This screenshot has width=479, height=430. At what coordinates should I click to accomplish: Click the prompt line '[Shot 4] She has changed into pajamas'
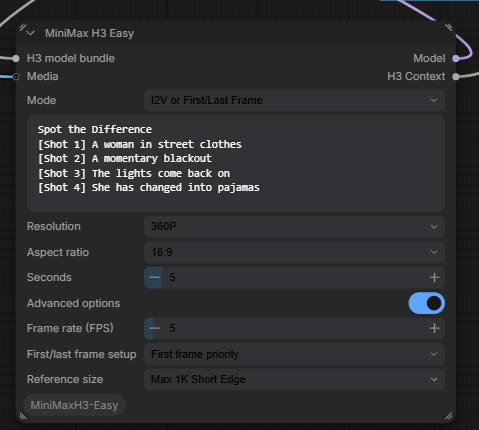click(x=149, y=188)
